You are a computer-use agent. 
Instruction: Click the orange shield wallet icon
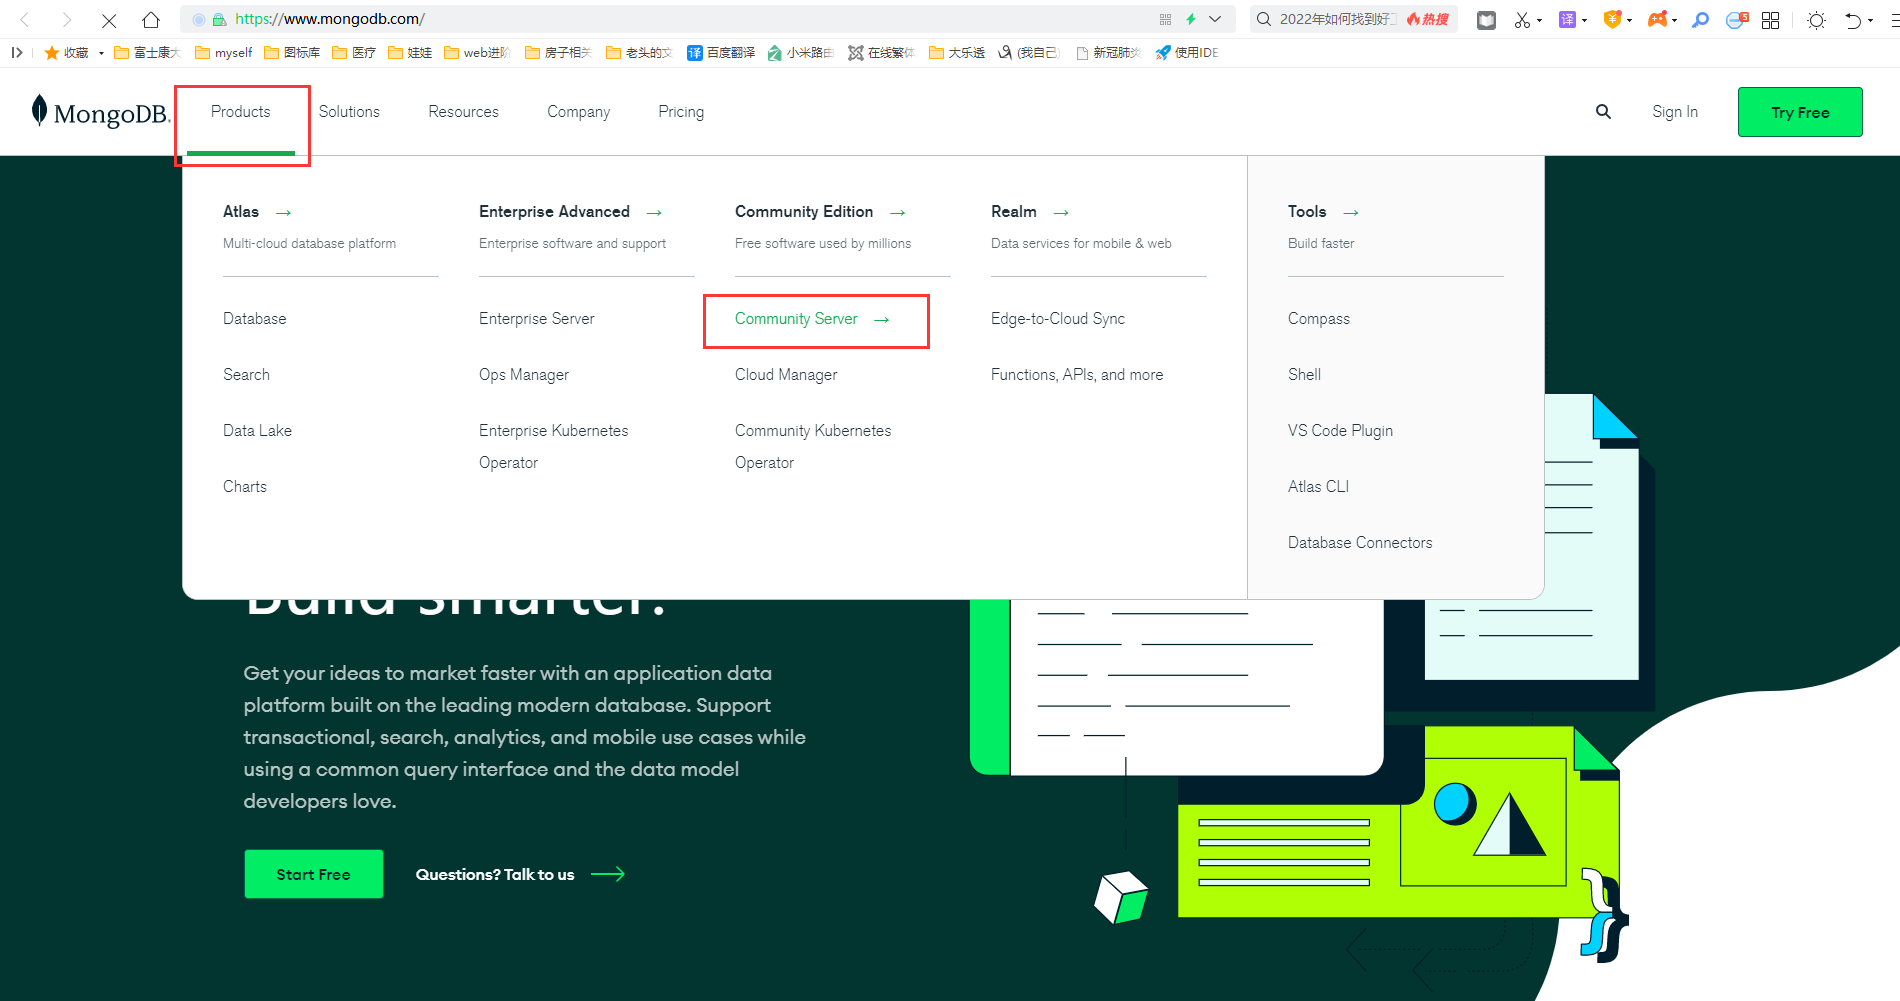click(1612, 19)
